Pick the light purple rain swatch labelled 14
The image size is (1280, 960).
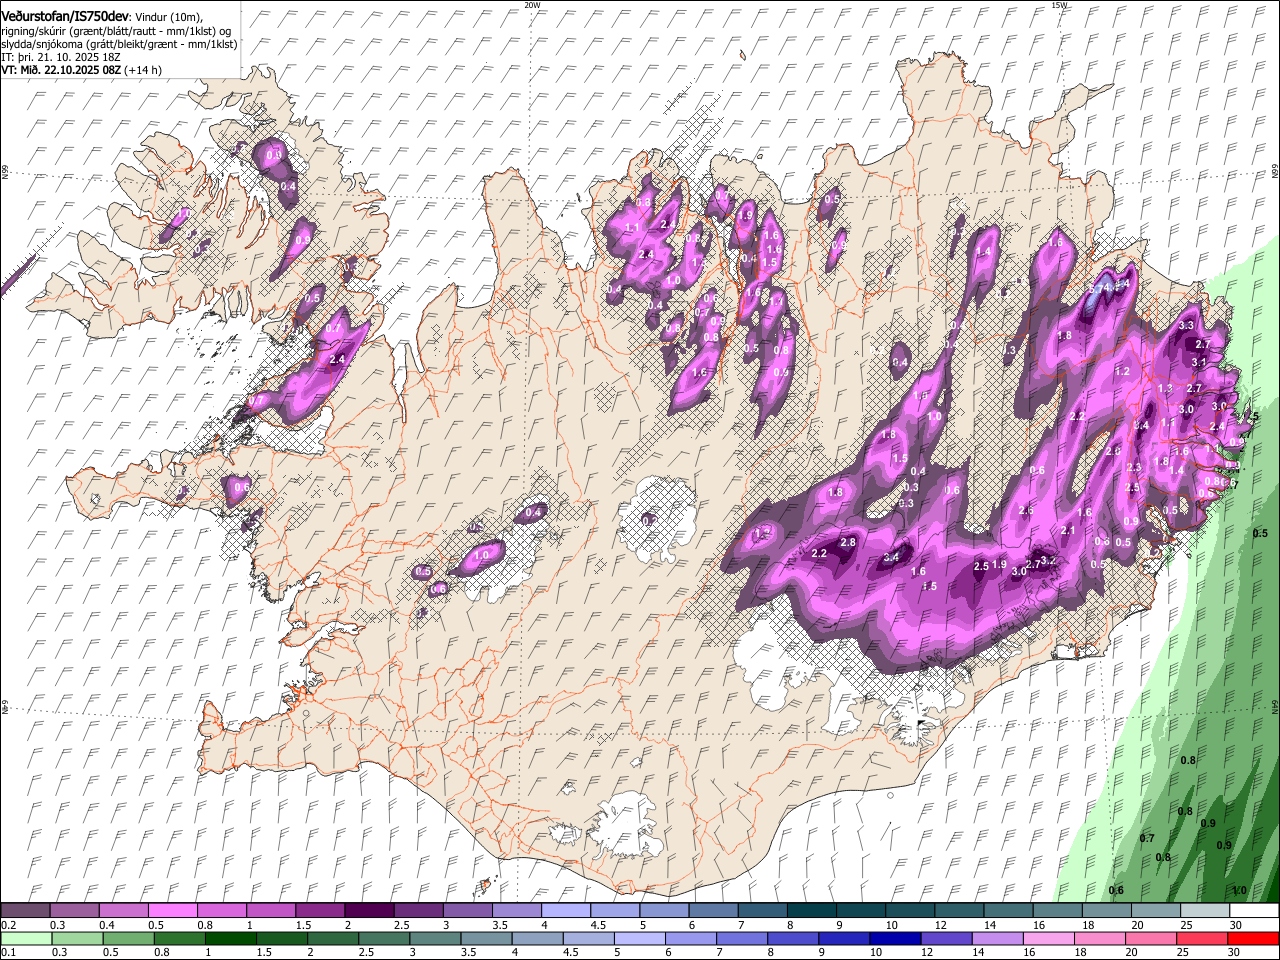(x=996, y=939)
